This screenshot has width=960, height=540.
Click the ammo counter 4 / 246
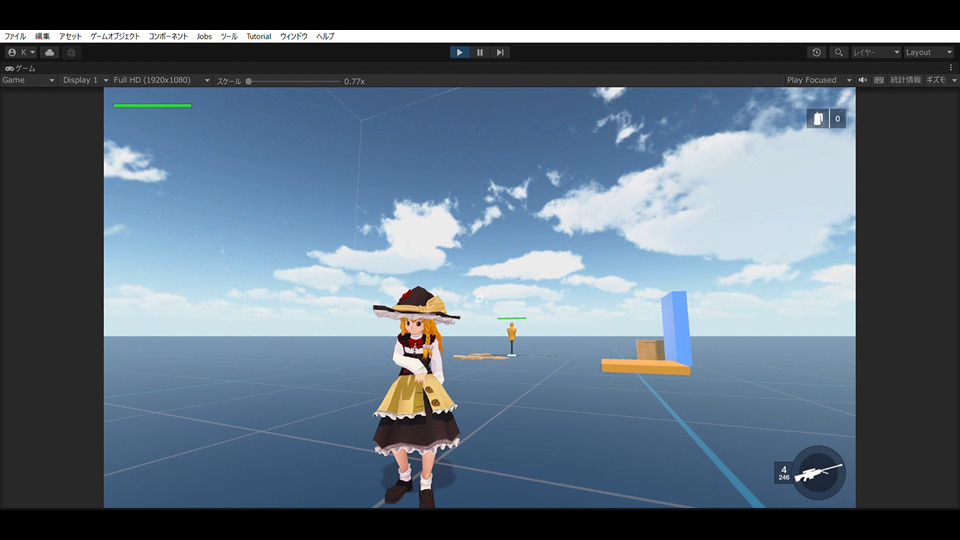tap(784, 473)
